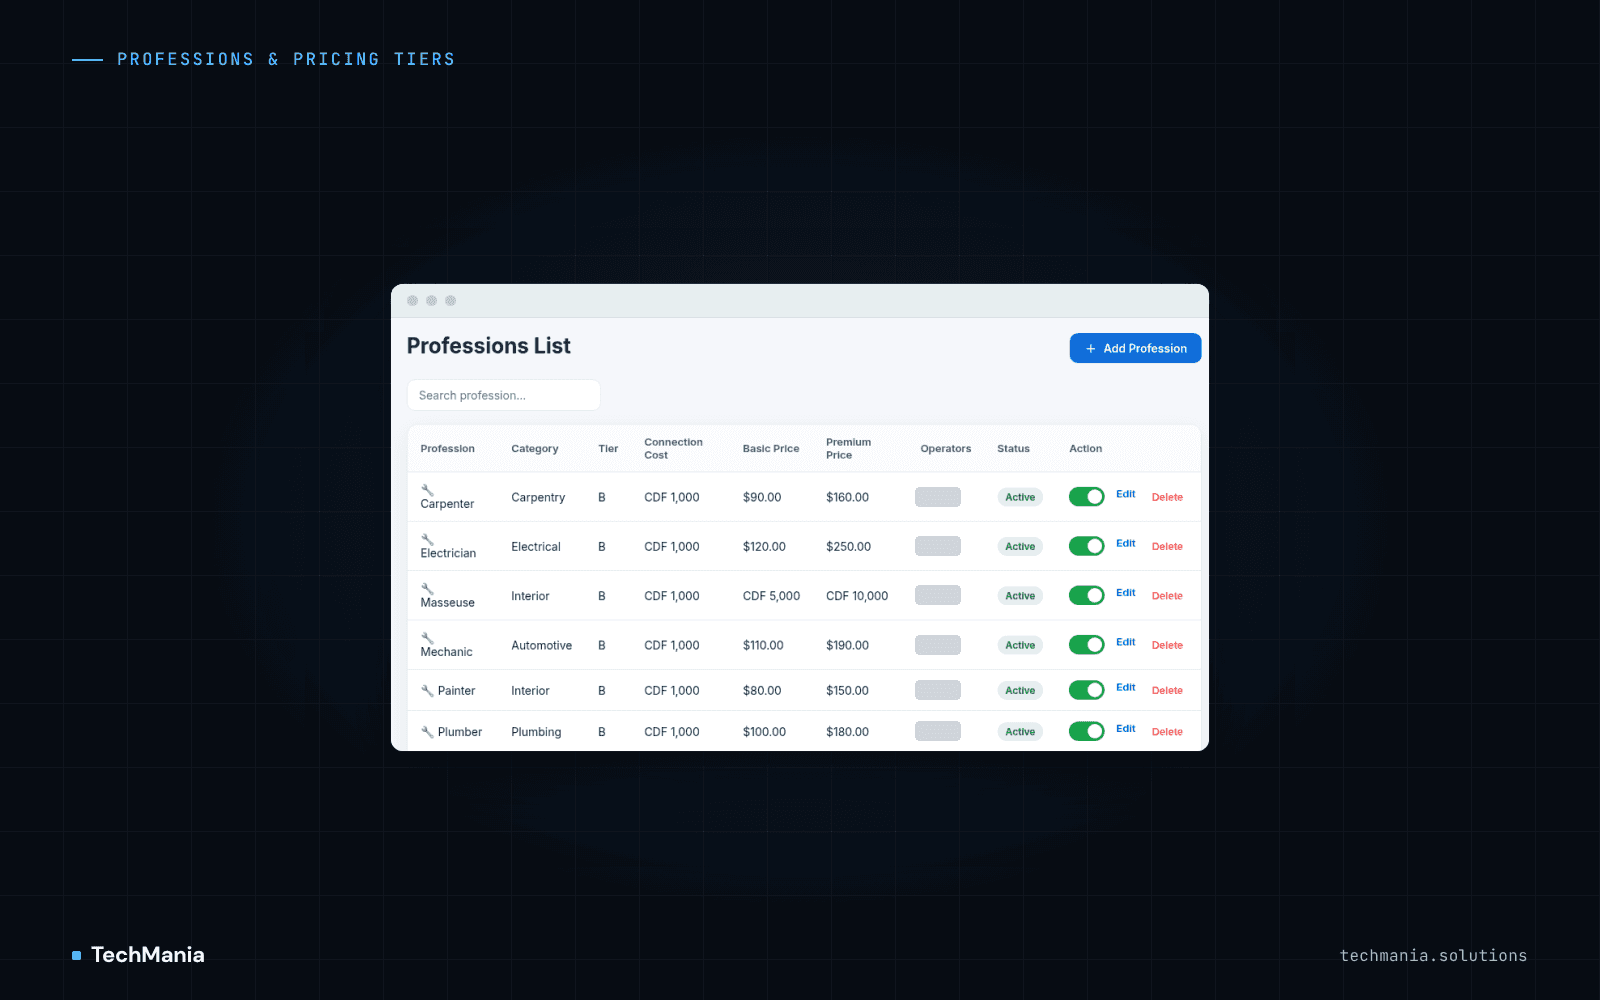The width and height of the screenshot is (1600, 1000).
Task: Click the CDF 10,000 premium price
Action: pyautogui.click(x=857, y=596)
